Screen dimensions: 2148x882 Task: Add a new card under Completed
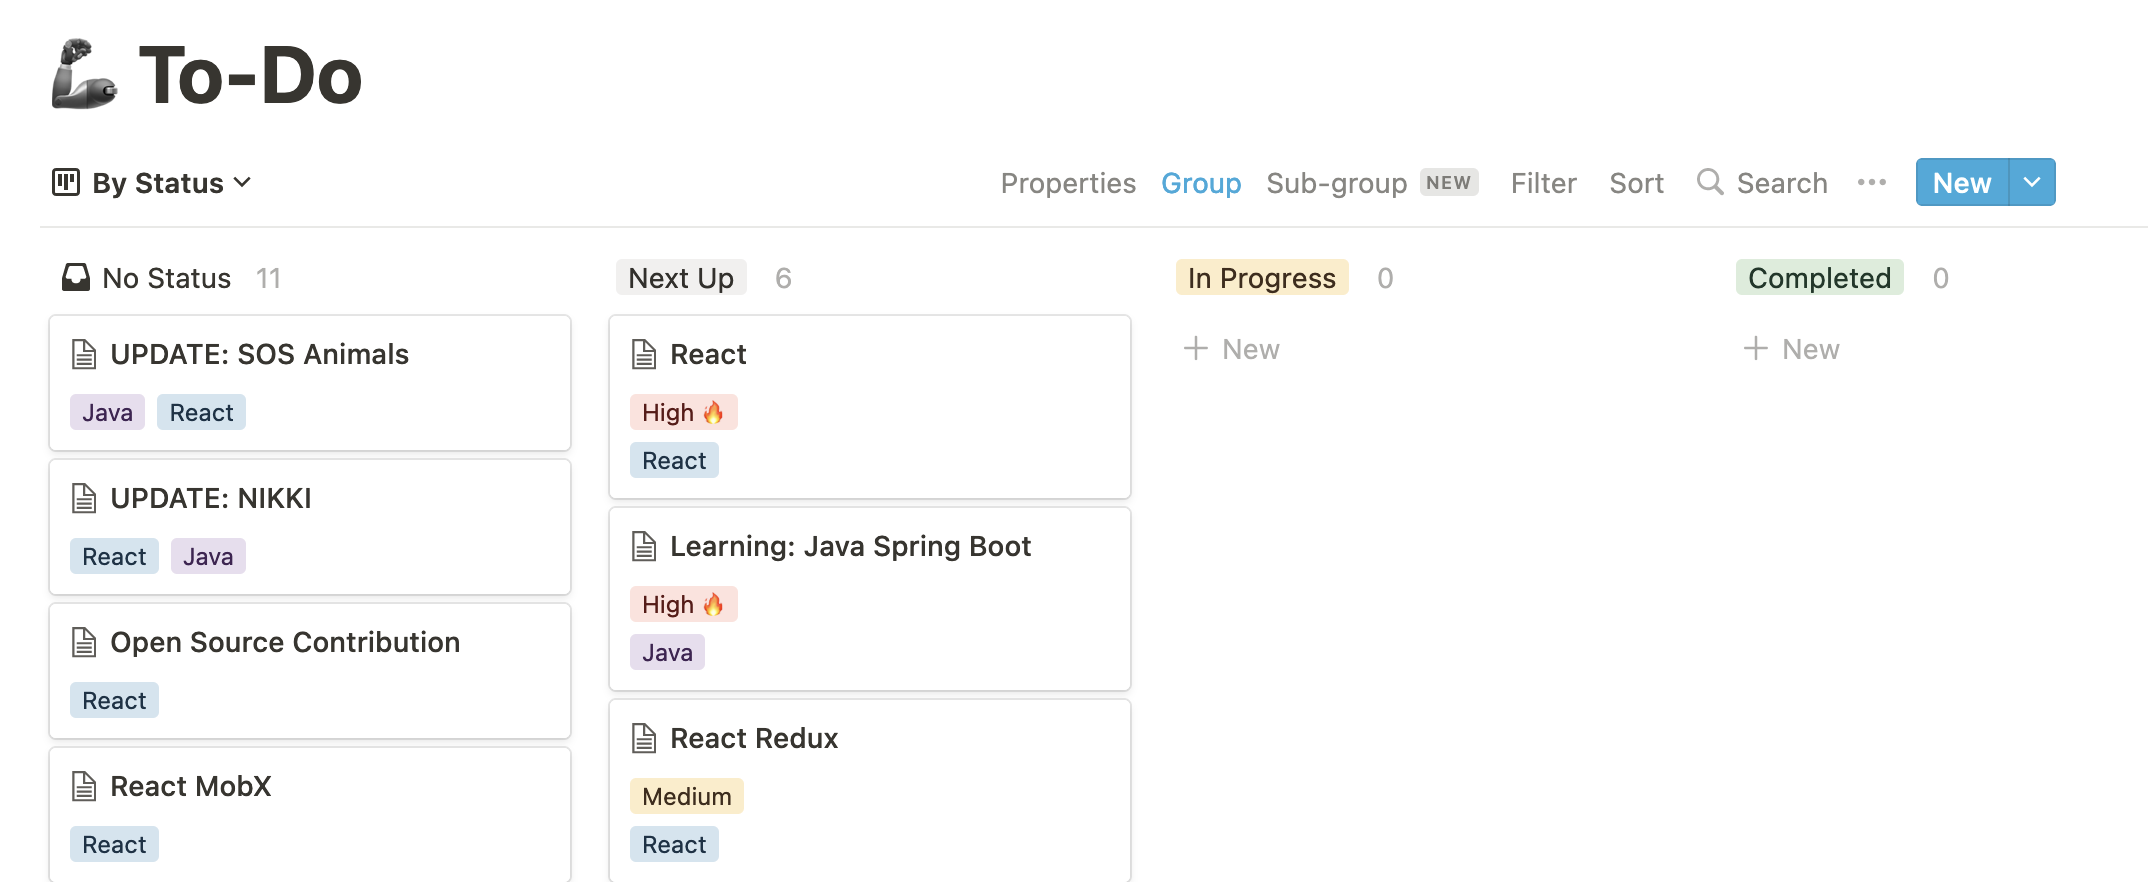click(x=1792, y=349)
